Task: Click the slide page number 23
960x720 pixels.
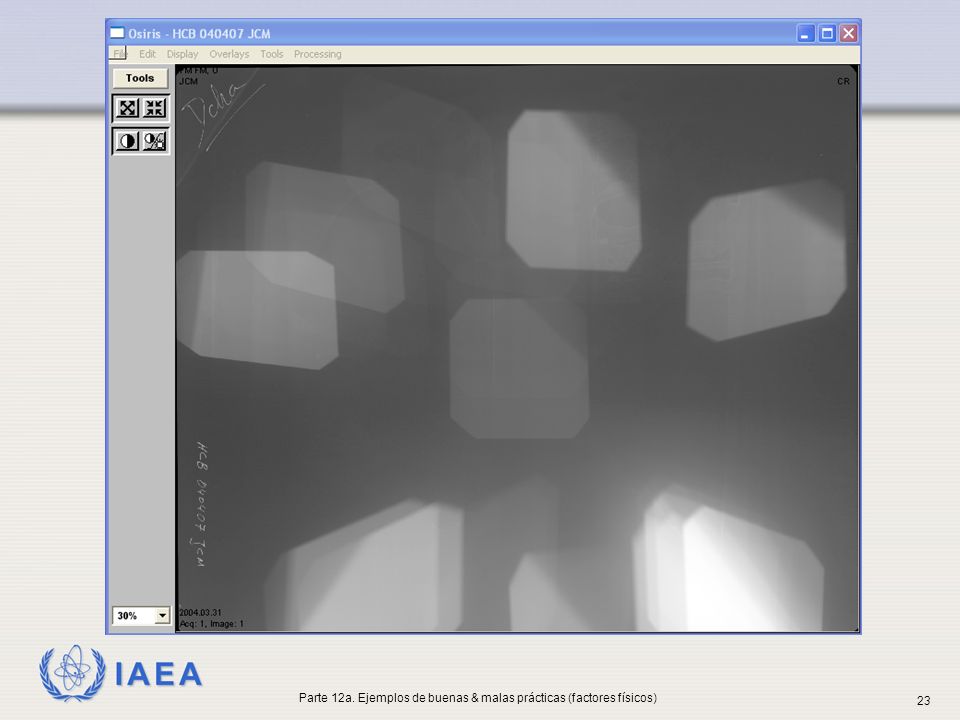Action: (x=923, y=700)
